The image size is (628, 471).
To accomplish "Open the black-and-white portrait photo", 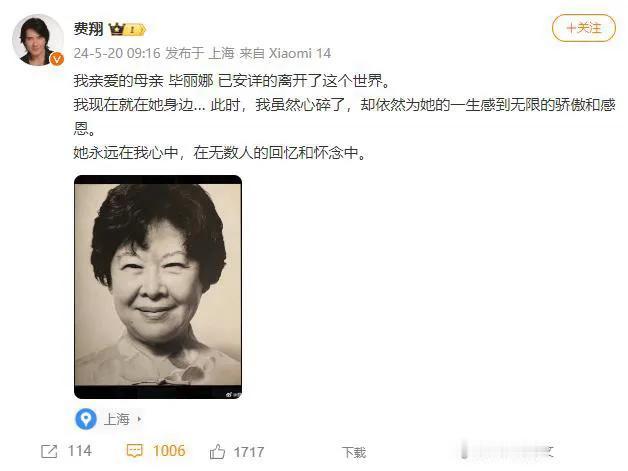I will tap(158, 287).
